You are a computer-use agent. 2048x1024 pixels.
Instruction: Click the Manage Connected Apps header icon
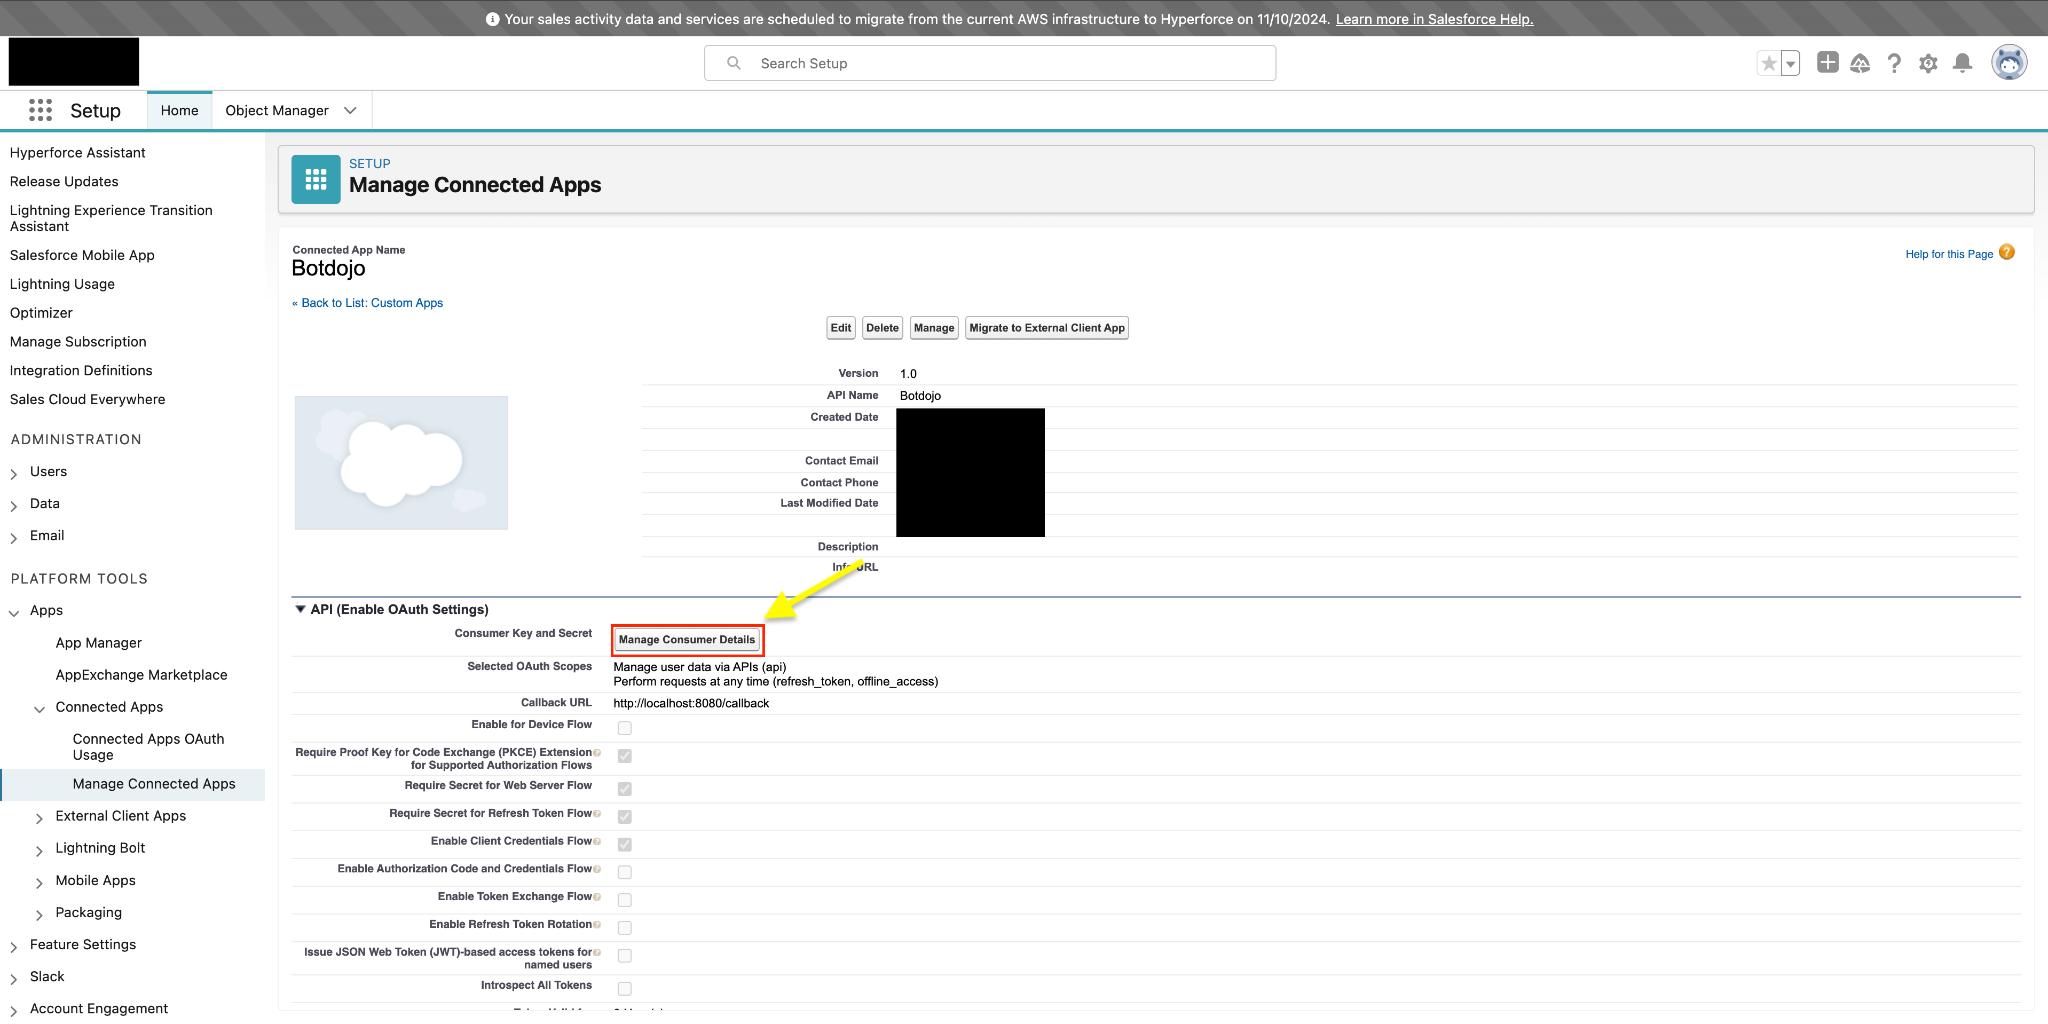pos(316,179)
